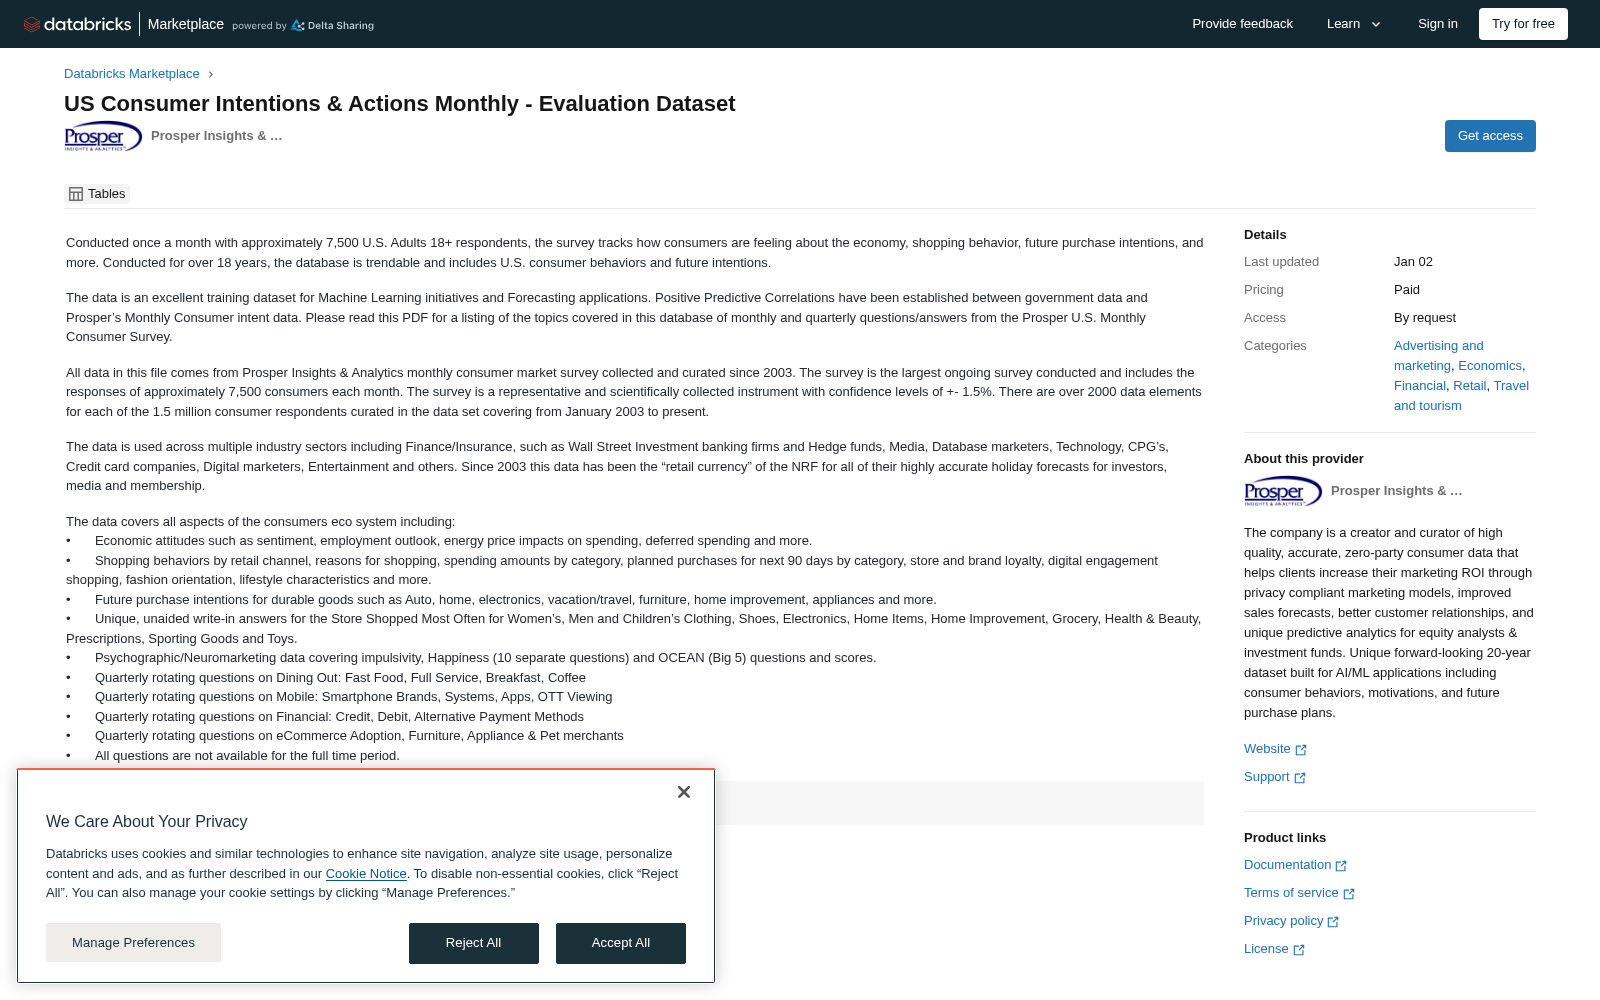This screenshot has height=1000, width=1600.
Task: Click the 'Jan 02' last updated value
Action: pyautogui.click(x=1413, y=262)
